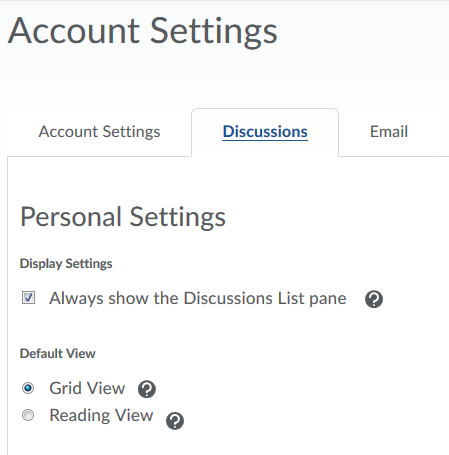
Task: Click the Always show Discussions List pane label
Action: 198,298
